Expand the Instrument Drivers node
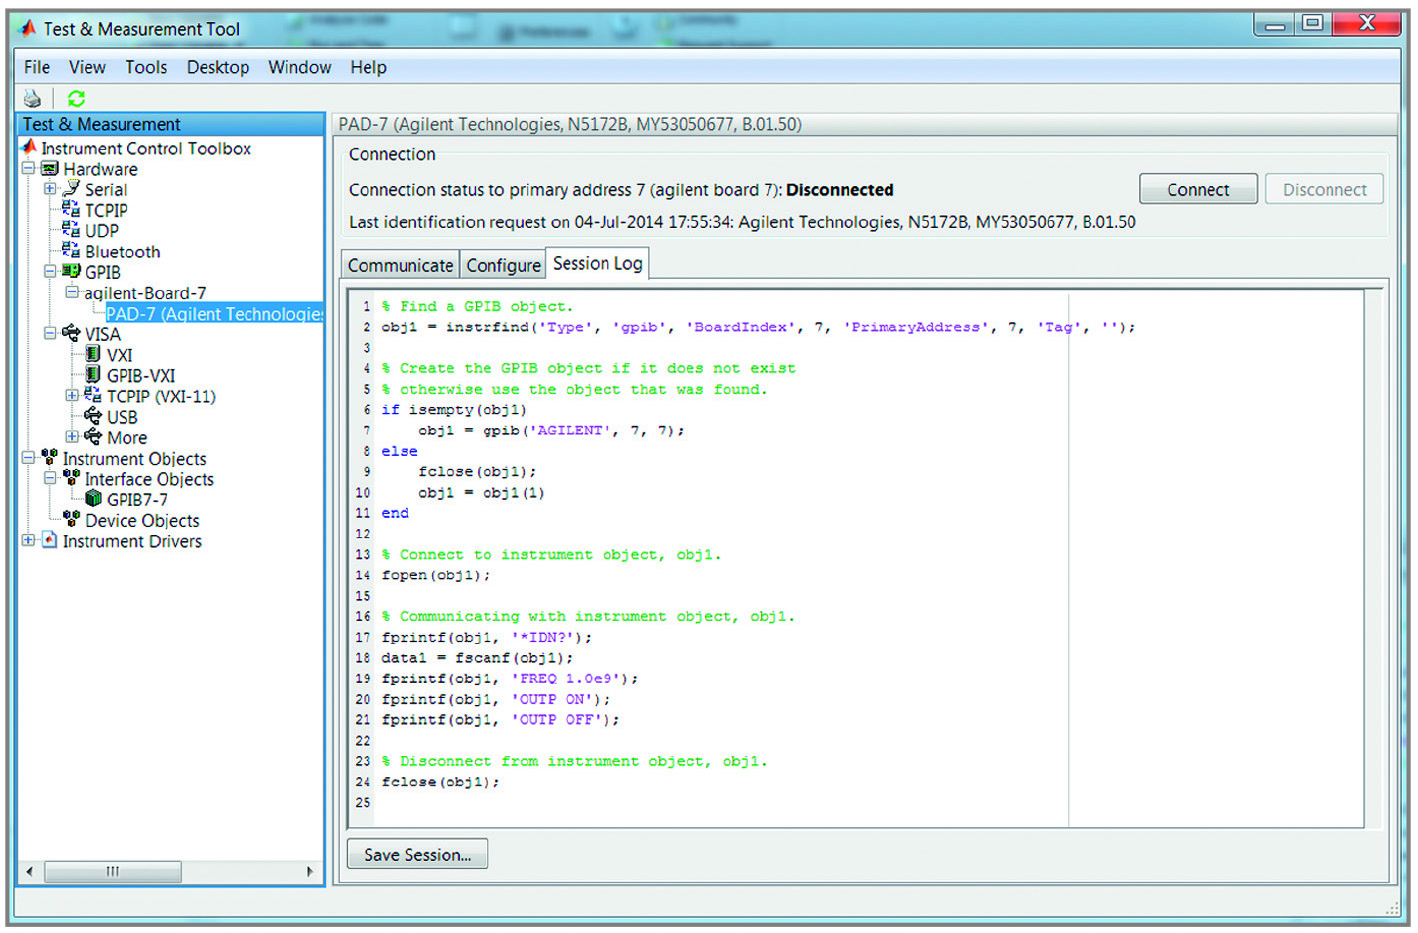This screenshot has width=1418, height=933. 29,540
